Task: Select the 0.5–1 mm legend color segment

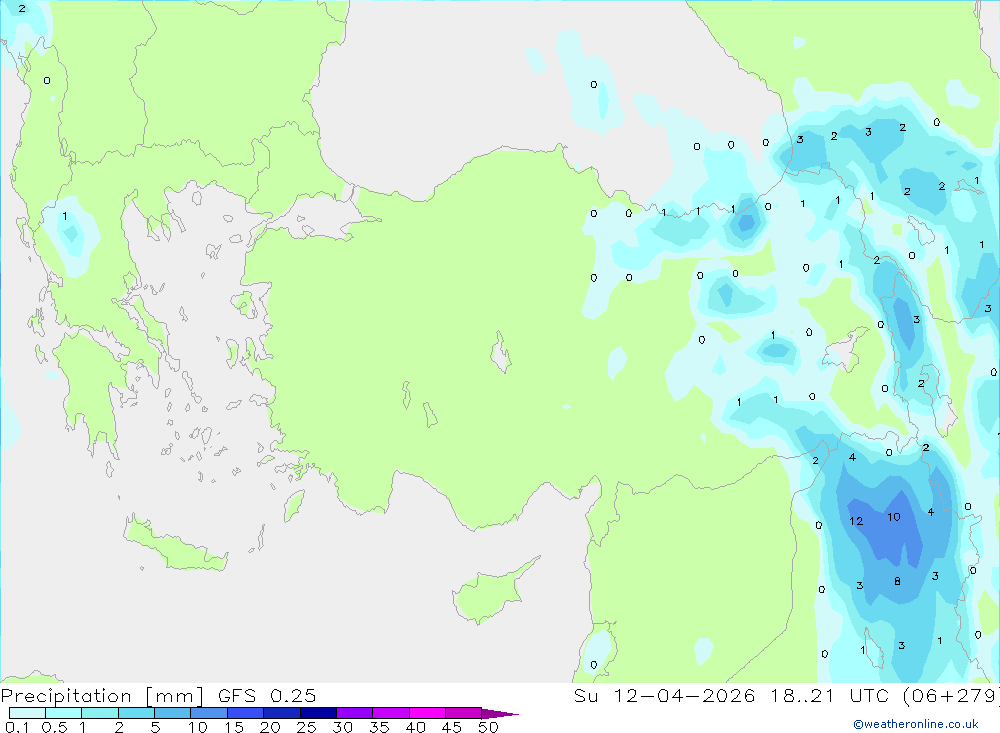Action: 64,713
